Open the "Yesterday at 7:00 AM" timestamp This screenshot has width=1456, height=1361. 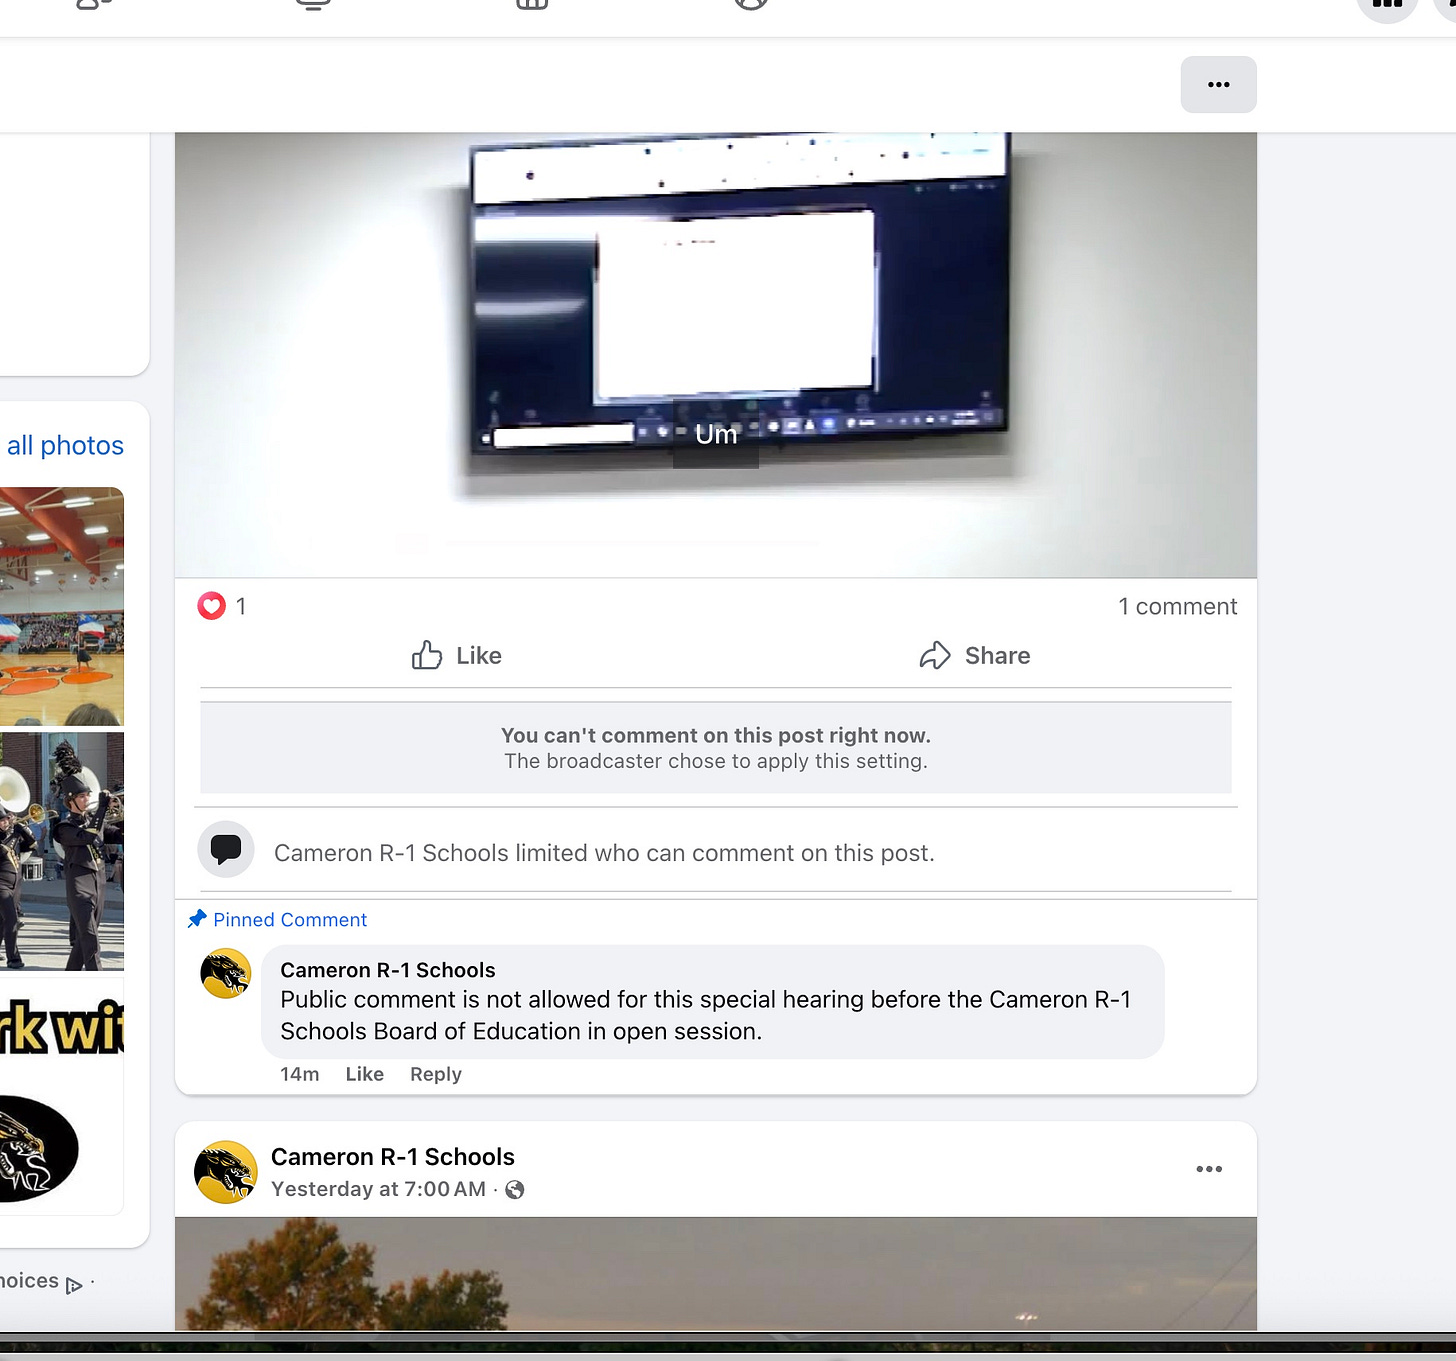click(378, 1189)
